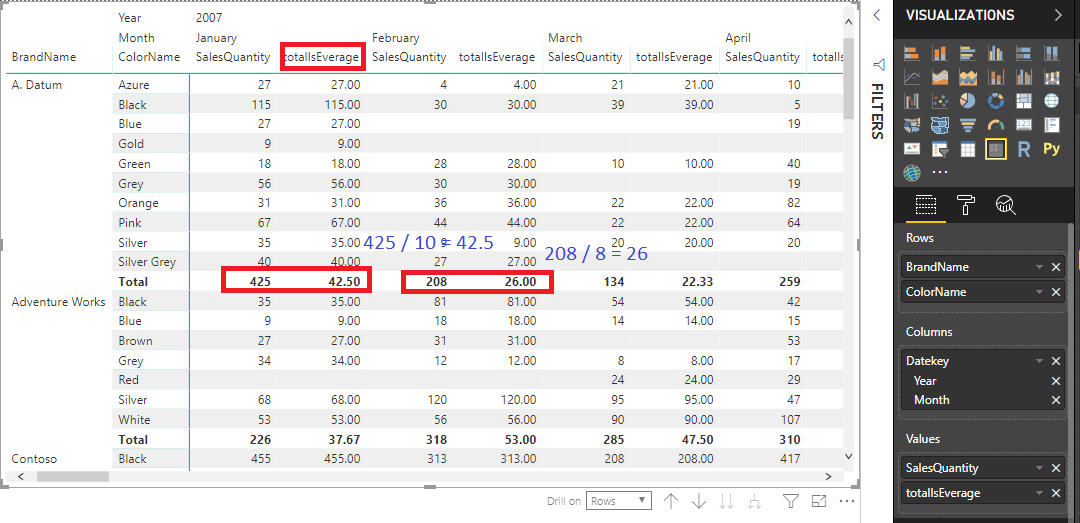Select the Card visual
The width and height of the screenshot is (1080, 523).
1024,125
